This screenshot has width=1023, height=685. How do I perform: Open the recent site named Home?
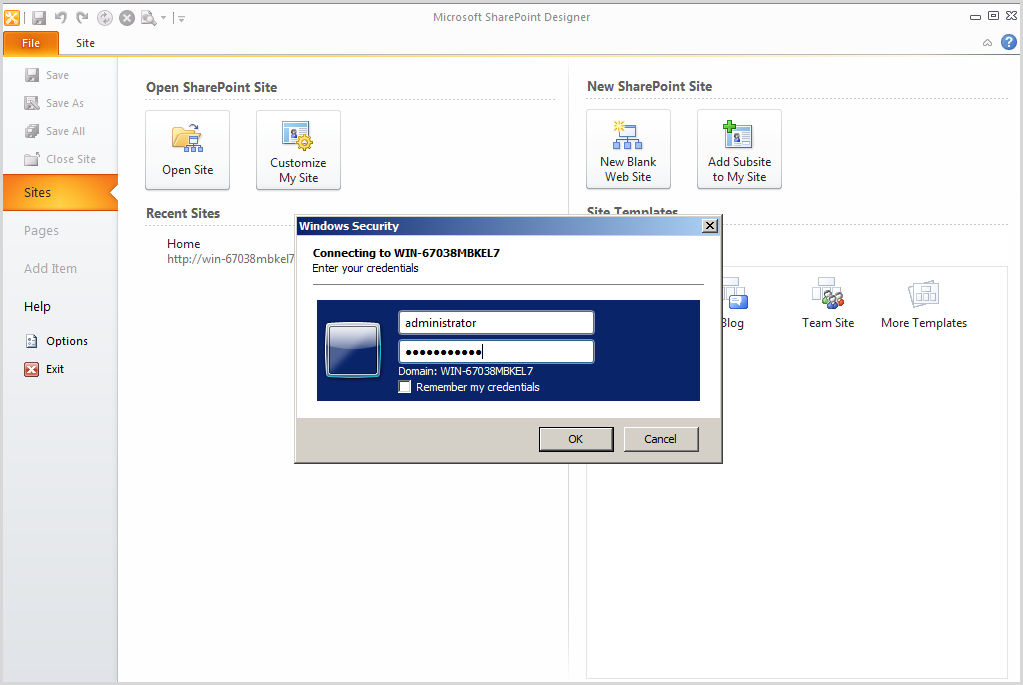[x=183, y=244]
